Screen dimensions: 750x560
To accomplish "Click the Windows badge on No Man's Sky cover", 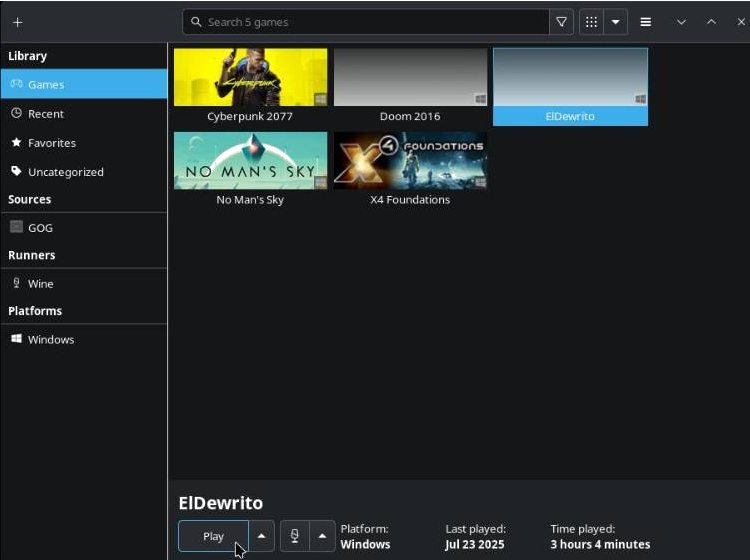I will (320, 182).
